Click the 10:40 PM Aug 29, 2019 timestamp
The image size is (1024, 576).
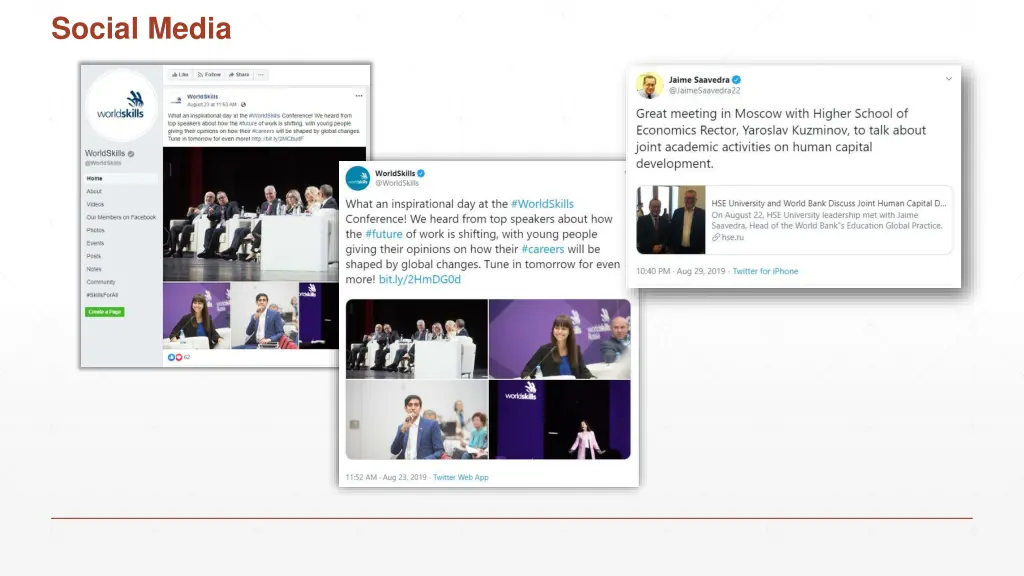click(680, 271)
